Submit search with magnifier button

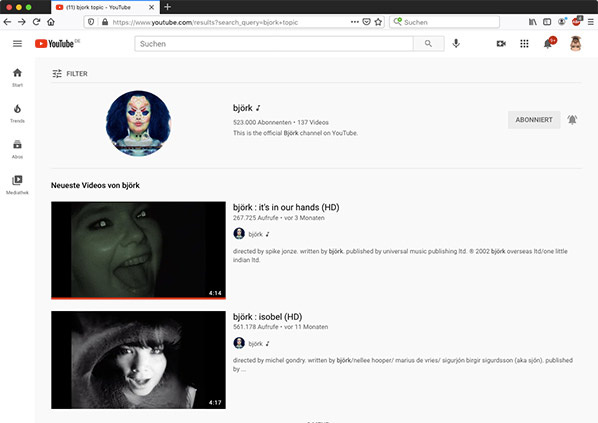pyautogui.click(x=428, y=43)
